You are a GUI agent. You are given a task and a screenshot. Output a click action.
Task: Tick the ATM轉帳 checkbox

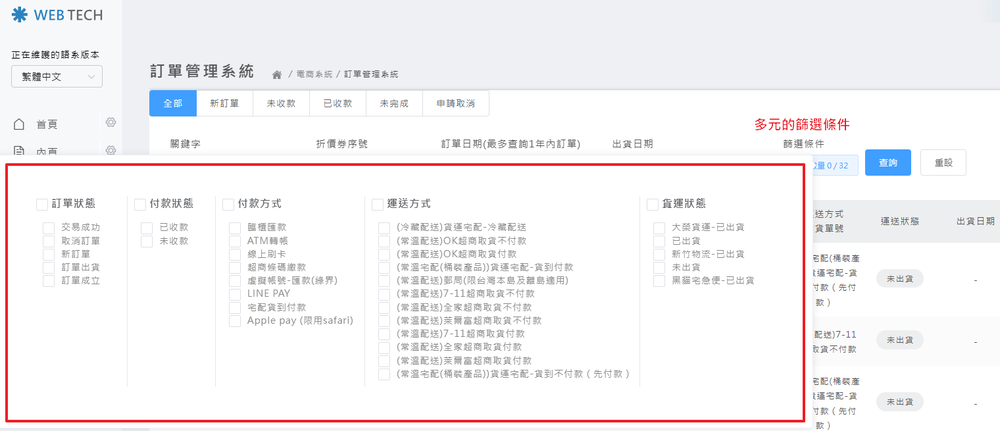(x=235, y=241)
